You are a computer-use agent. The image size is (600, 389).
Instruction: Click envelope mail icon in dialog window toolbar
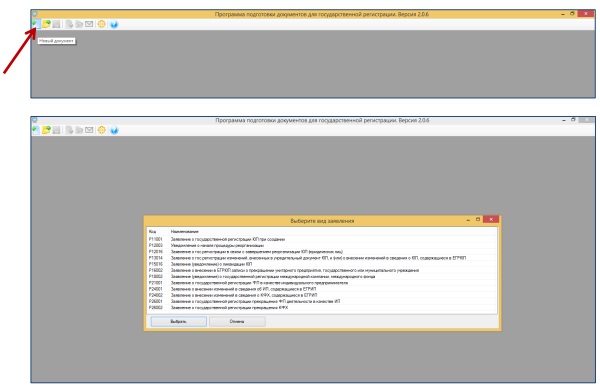tap(89, 130)
